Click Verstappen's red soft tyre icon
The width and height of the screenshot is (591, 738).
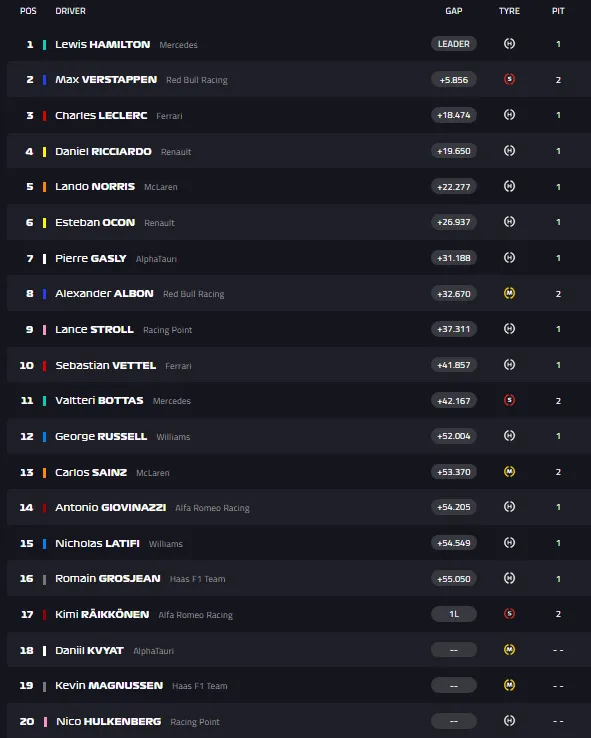point(509,79)
